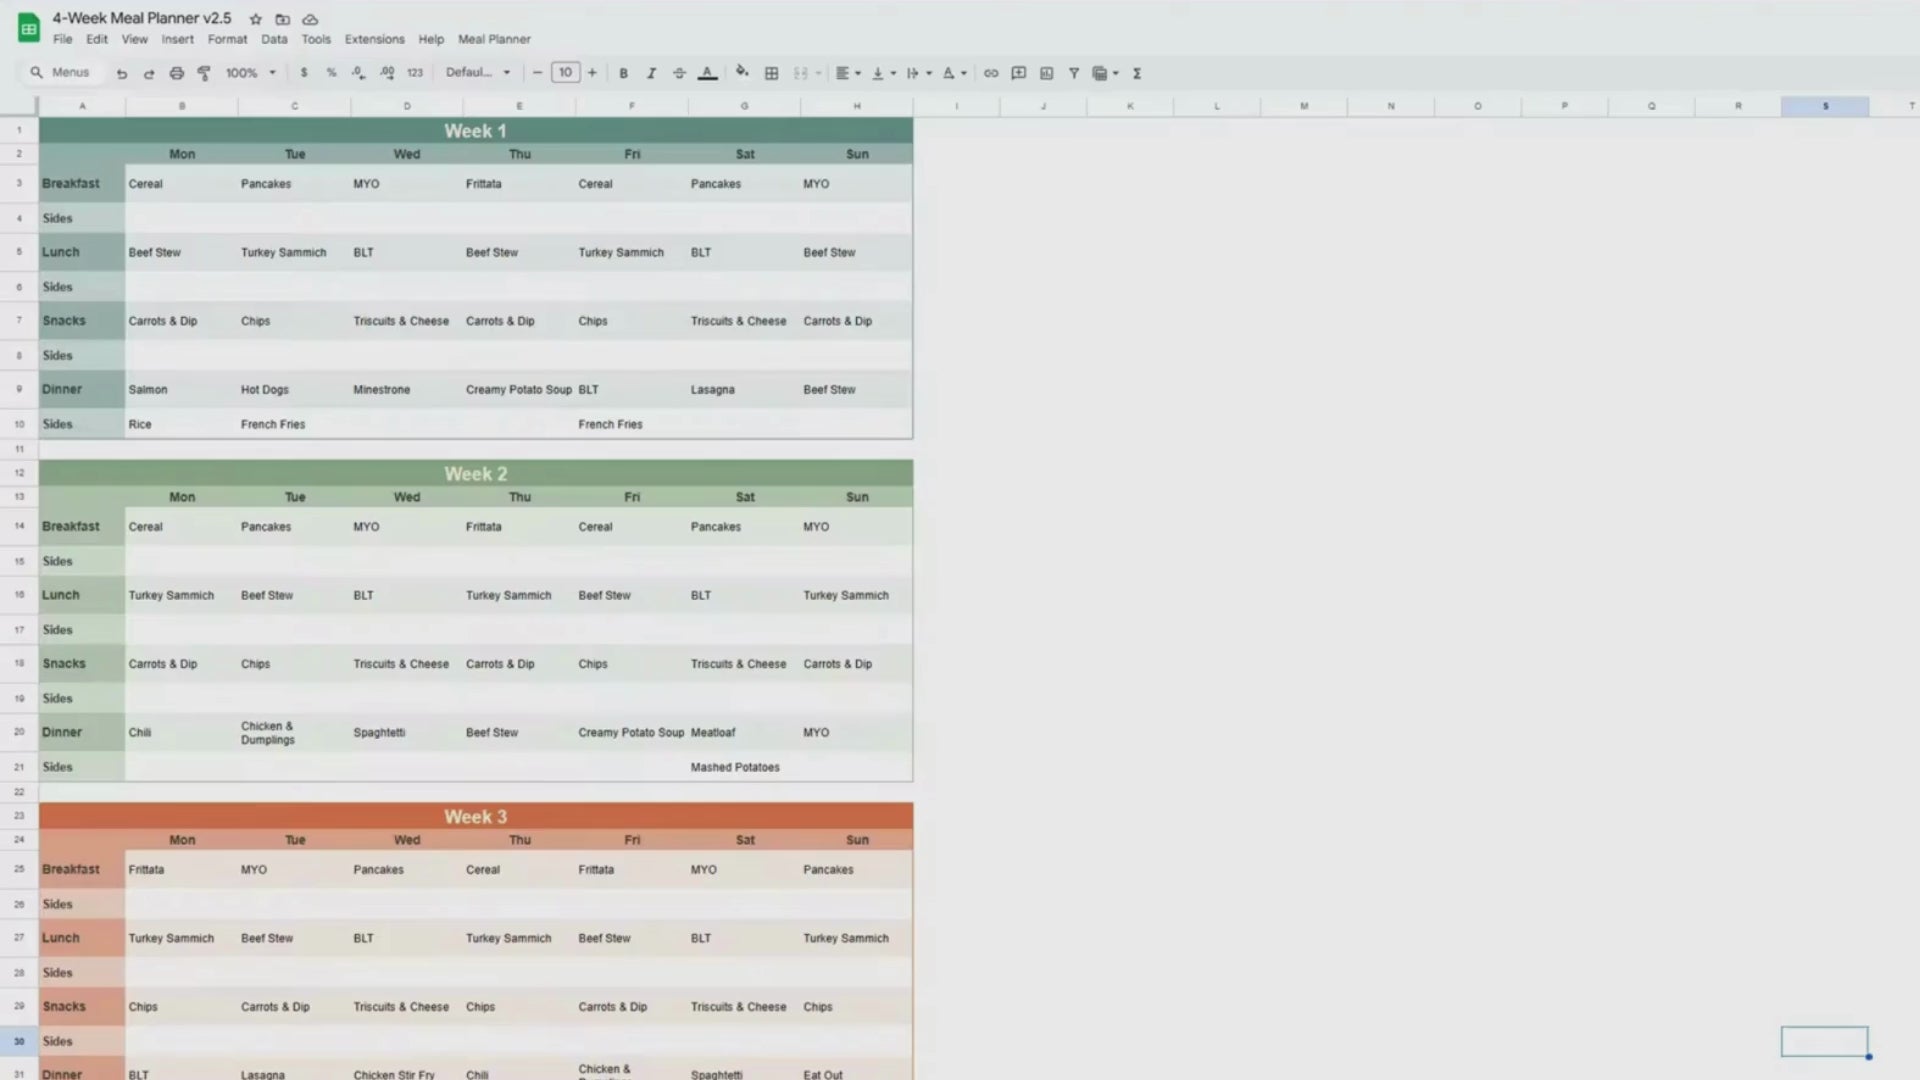Click the print icon
The width and height of the screenshot is (1920, 1080).
[x=177, y=73]
